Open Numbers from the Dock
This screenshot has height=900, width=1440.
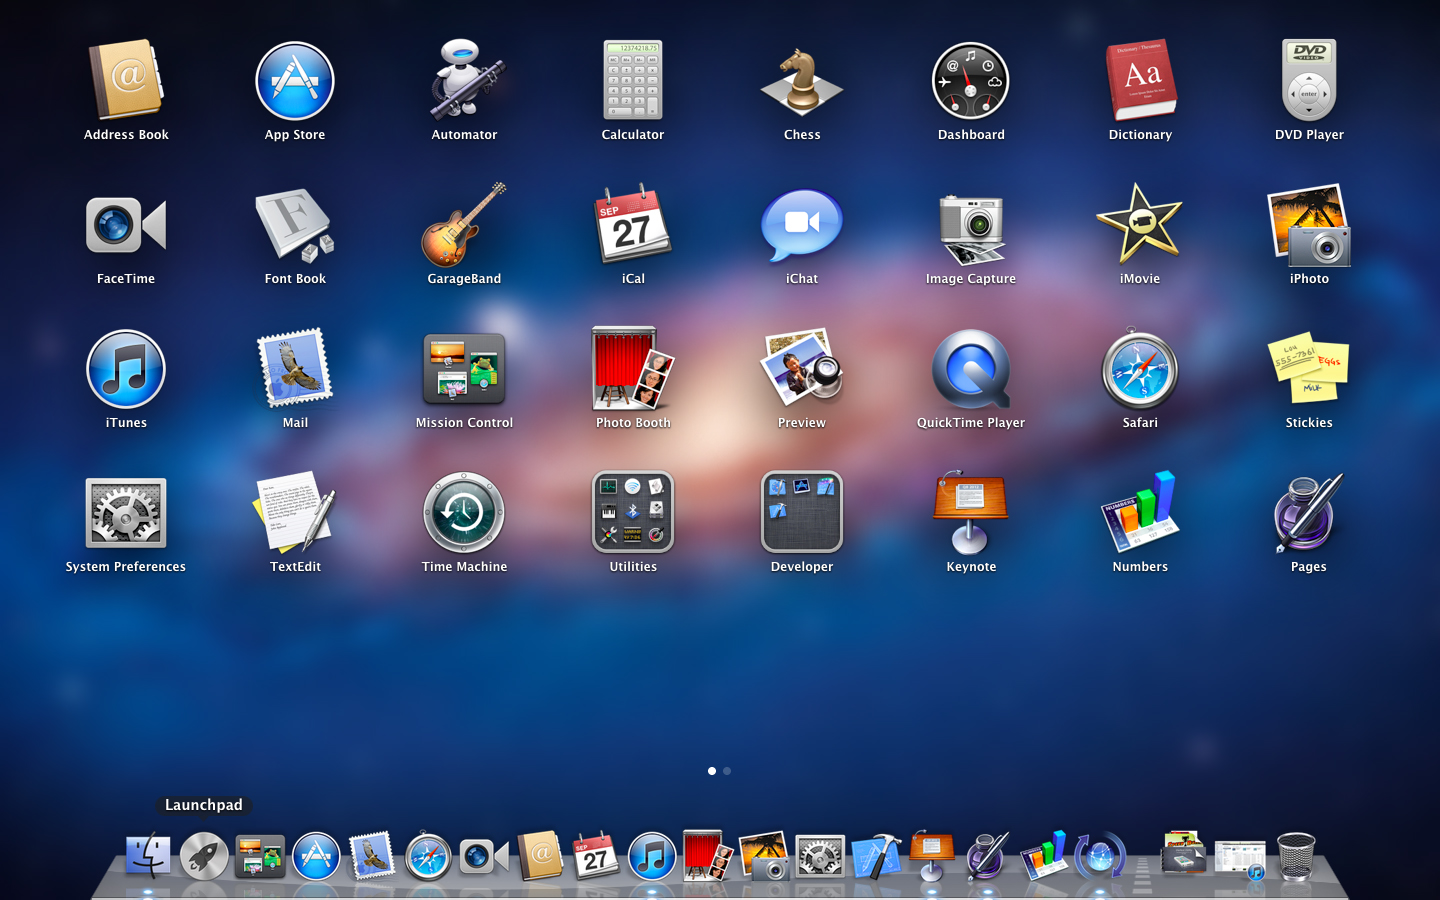click(1044, 857)
